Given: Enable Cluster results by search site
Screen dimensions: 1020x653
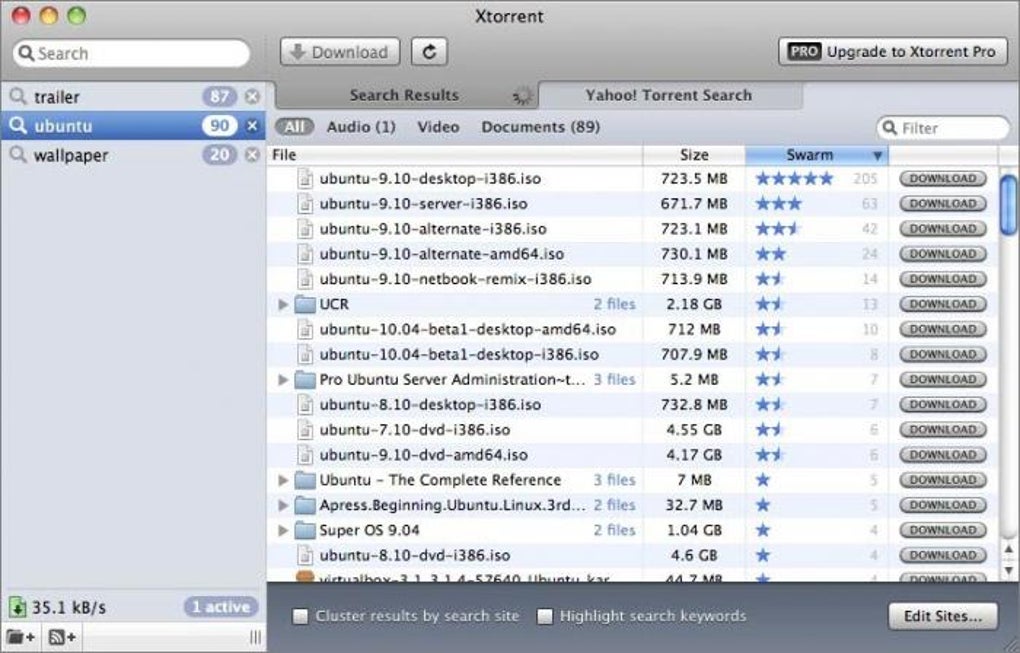Looking at the screenshot, I should pos(300,616).
